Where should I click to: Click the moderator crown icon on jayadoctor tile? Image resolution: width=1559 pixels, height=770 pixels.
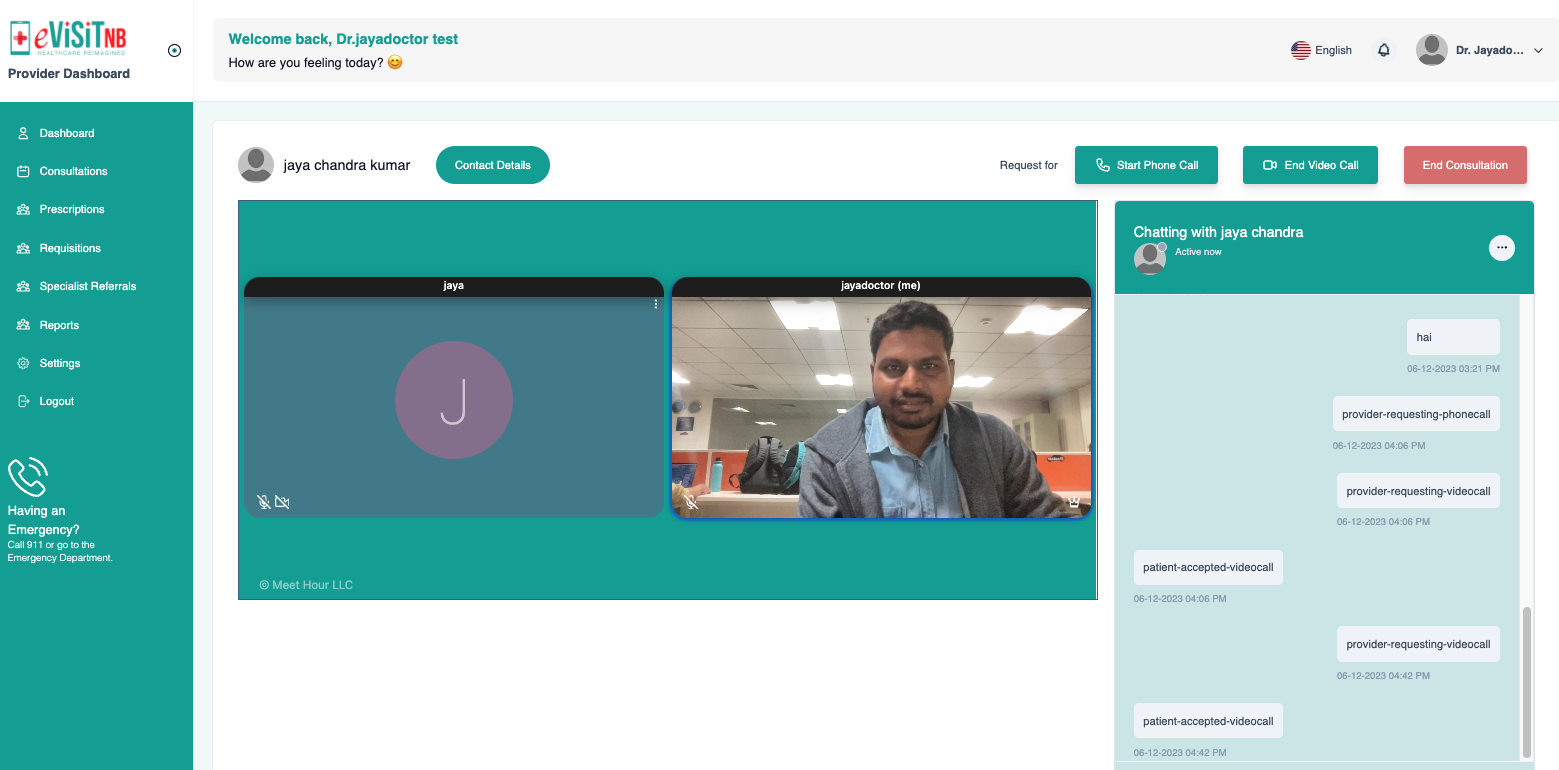coord(1074,502)
